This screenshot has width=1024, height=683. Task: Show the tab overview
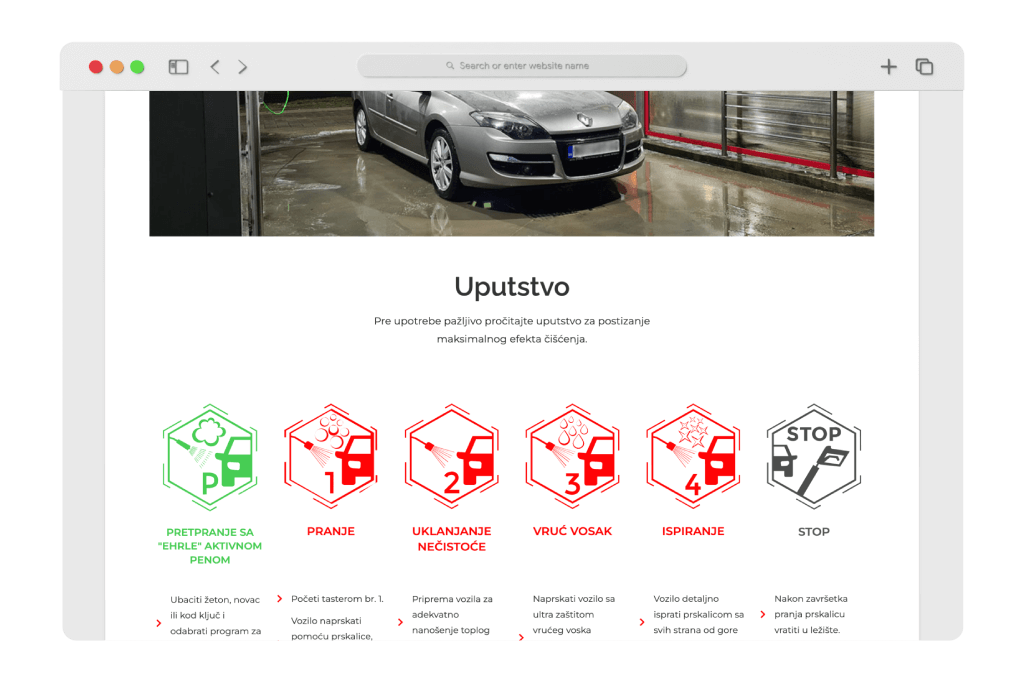[x=925, y=67]
